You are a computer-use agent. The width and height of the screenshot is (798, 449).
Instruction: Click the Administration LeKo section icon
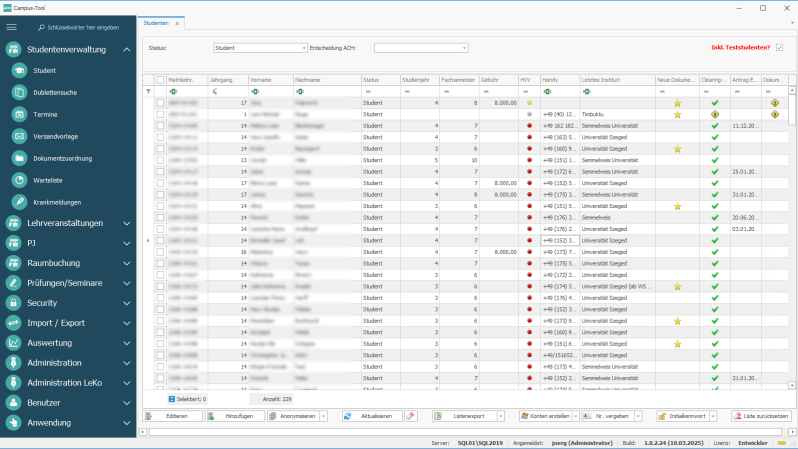pos(14,383)
